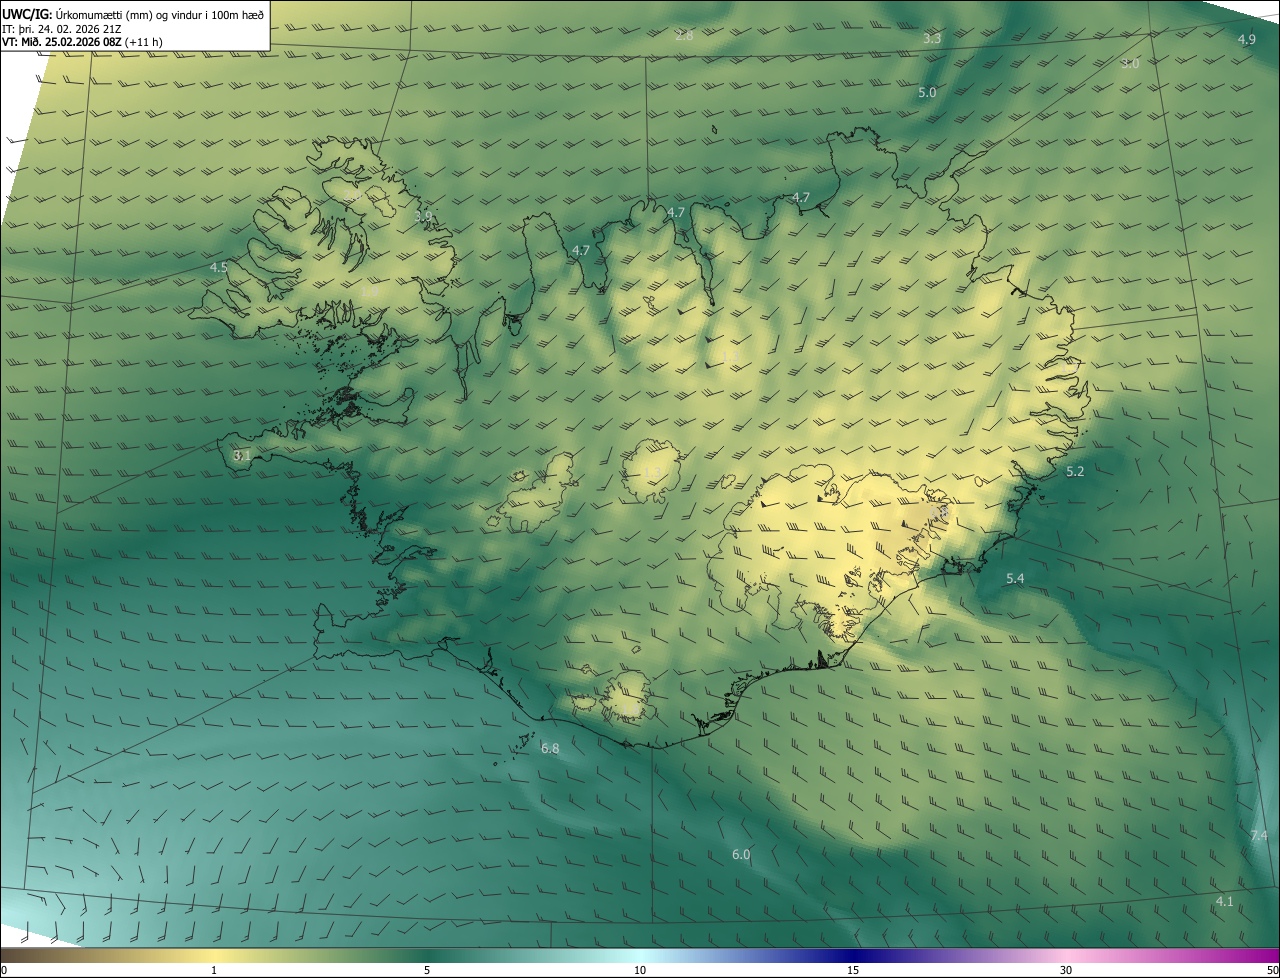Click the color scale tick labeled "50"

pyautogui.click(x=1272, y=971)
